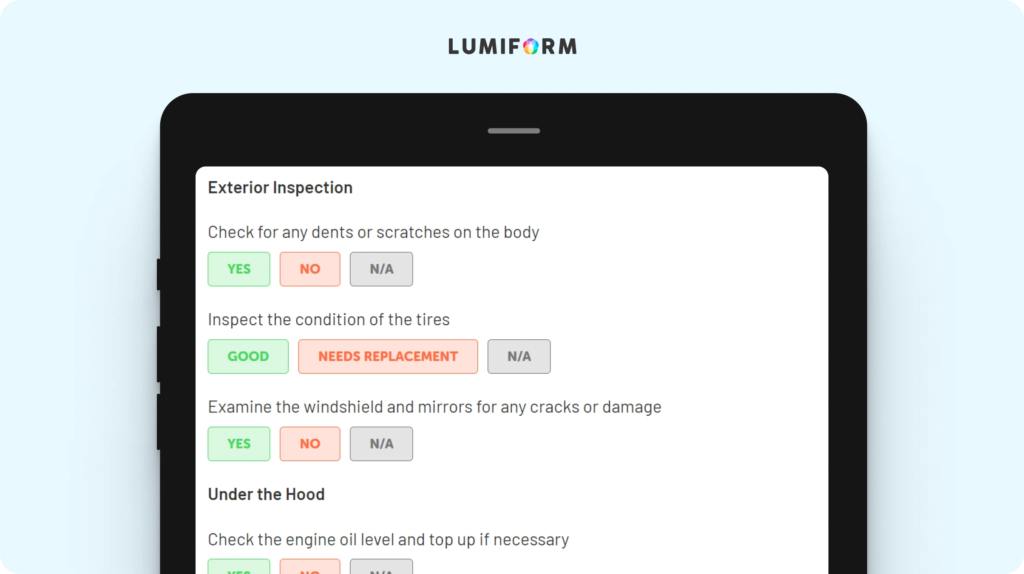Select NO for dents or scratches check

(310, 269)
